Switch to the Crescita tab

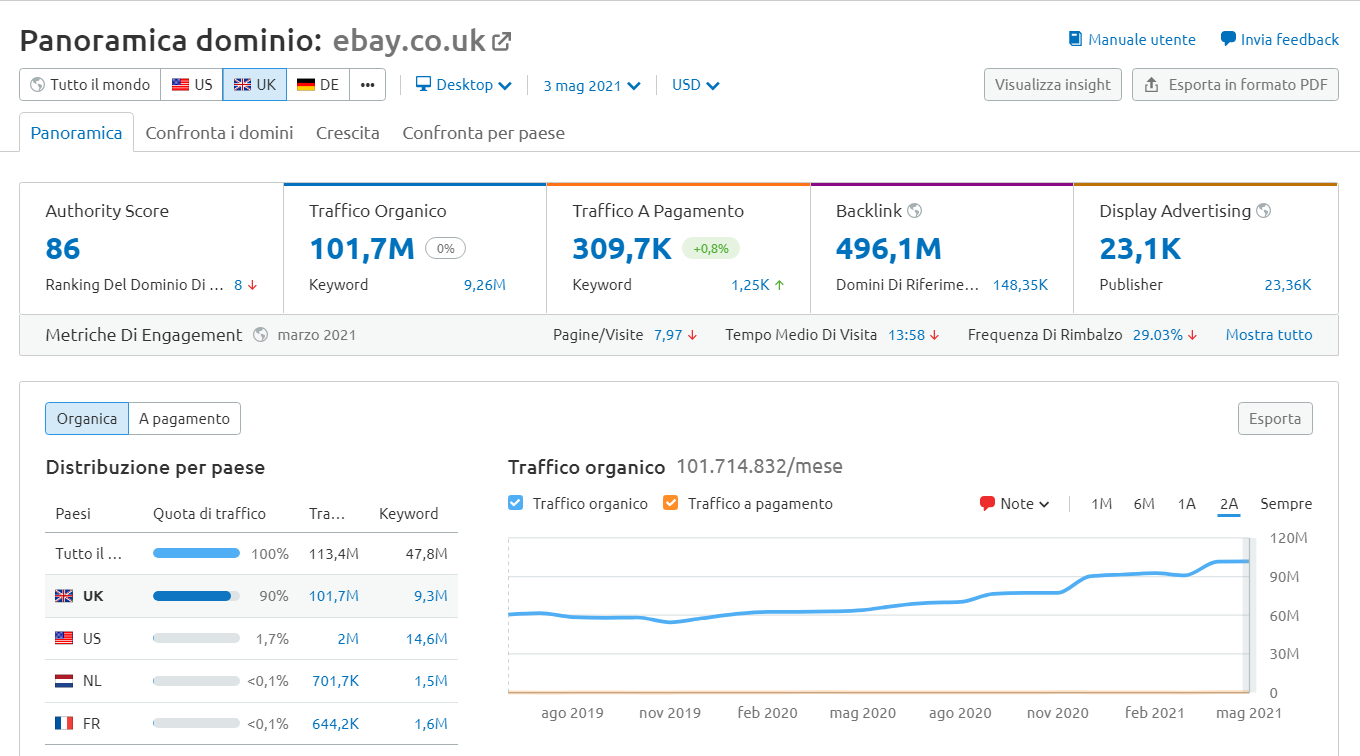tap(348, 132)
